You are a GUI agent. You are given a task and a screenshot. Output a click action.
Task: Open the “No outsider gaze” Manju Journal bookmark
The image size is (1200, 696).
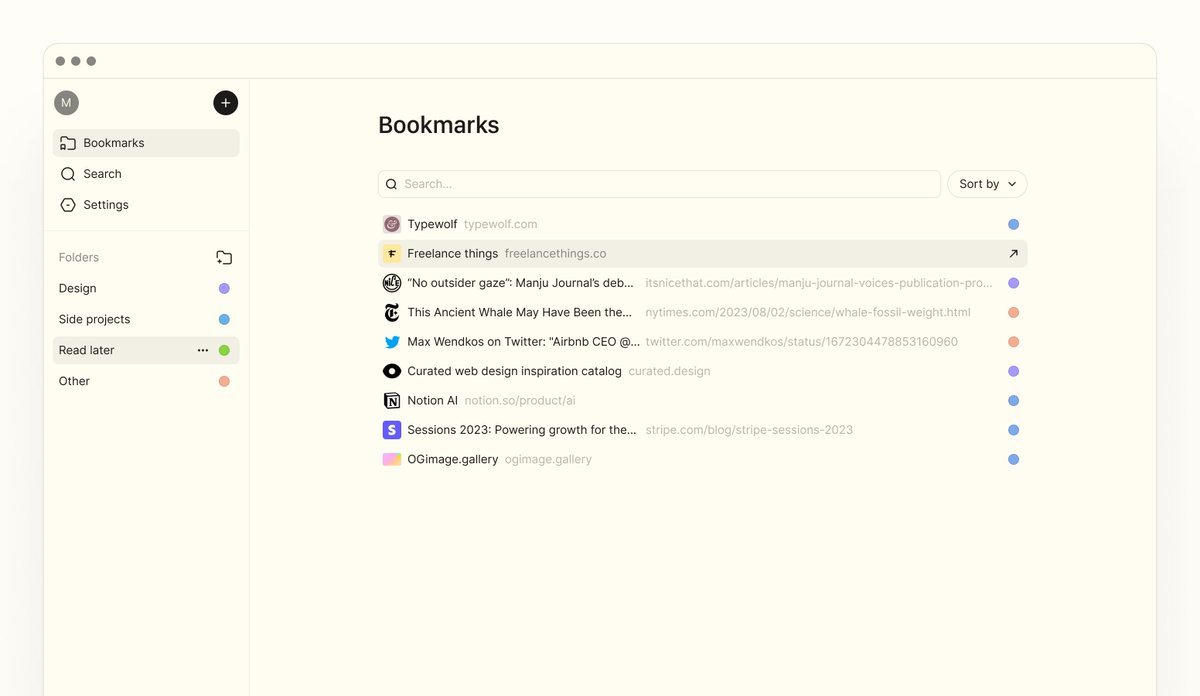[520, 283]
